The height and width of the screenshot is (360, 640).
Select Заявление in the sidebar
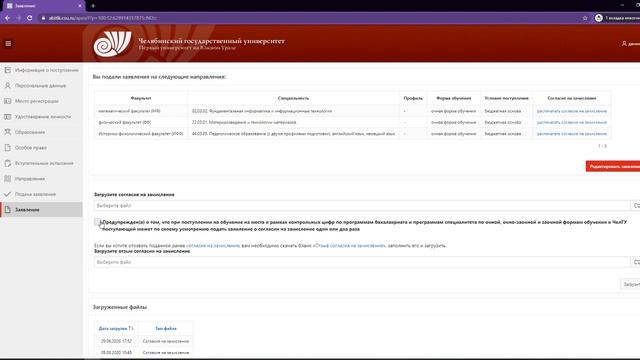click(x=41, y=210)
